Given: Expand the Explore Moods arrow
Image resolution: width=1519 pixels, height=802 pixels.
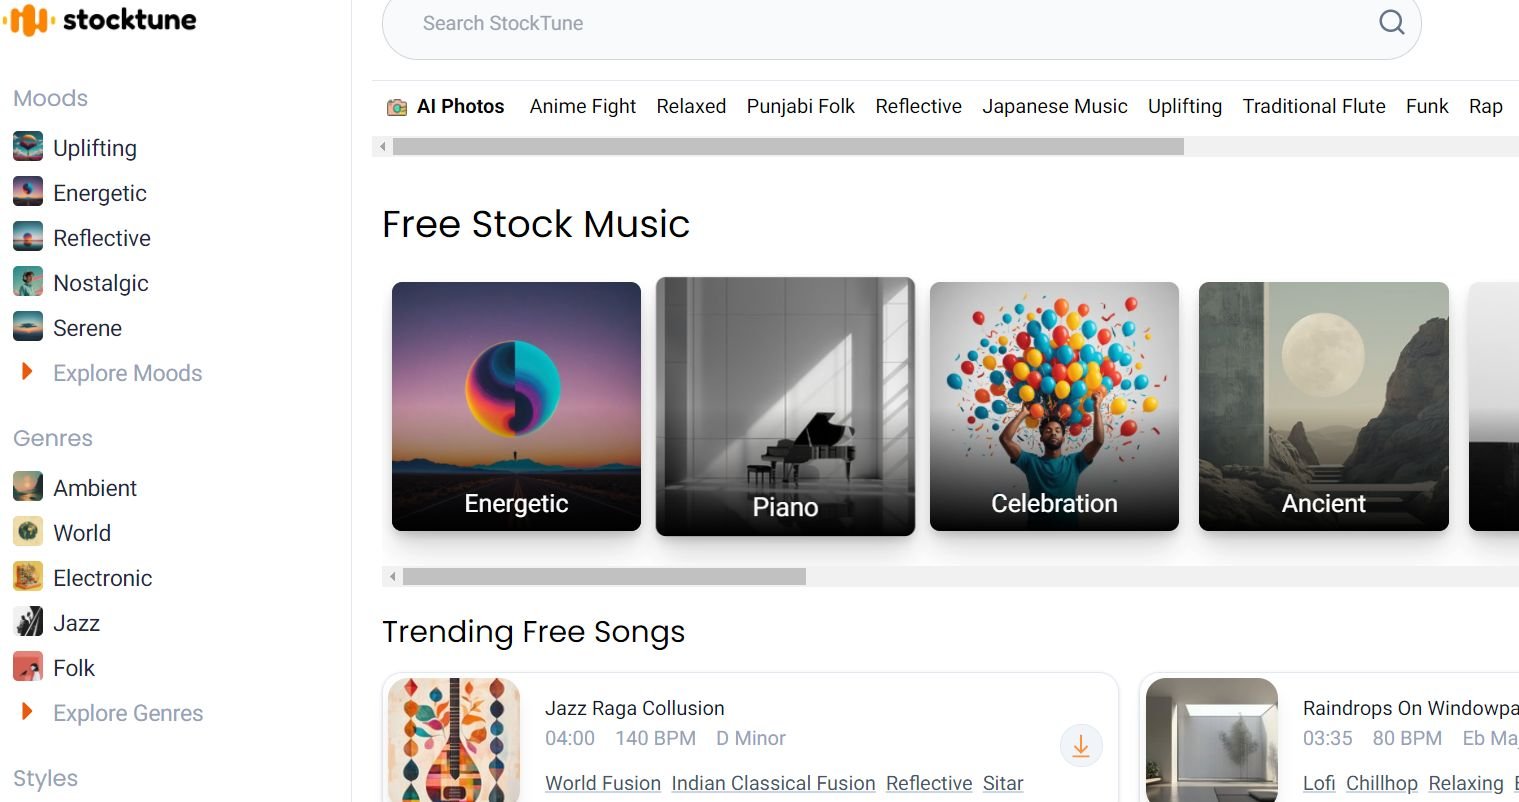Looking at the screenshot, I should pyautogui.click(x=27, y=372).
